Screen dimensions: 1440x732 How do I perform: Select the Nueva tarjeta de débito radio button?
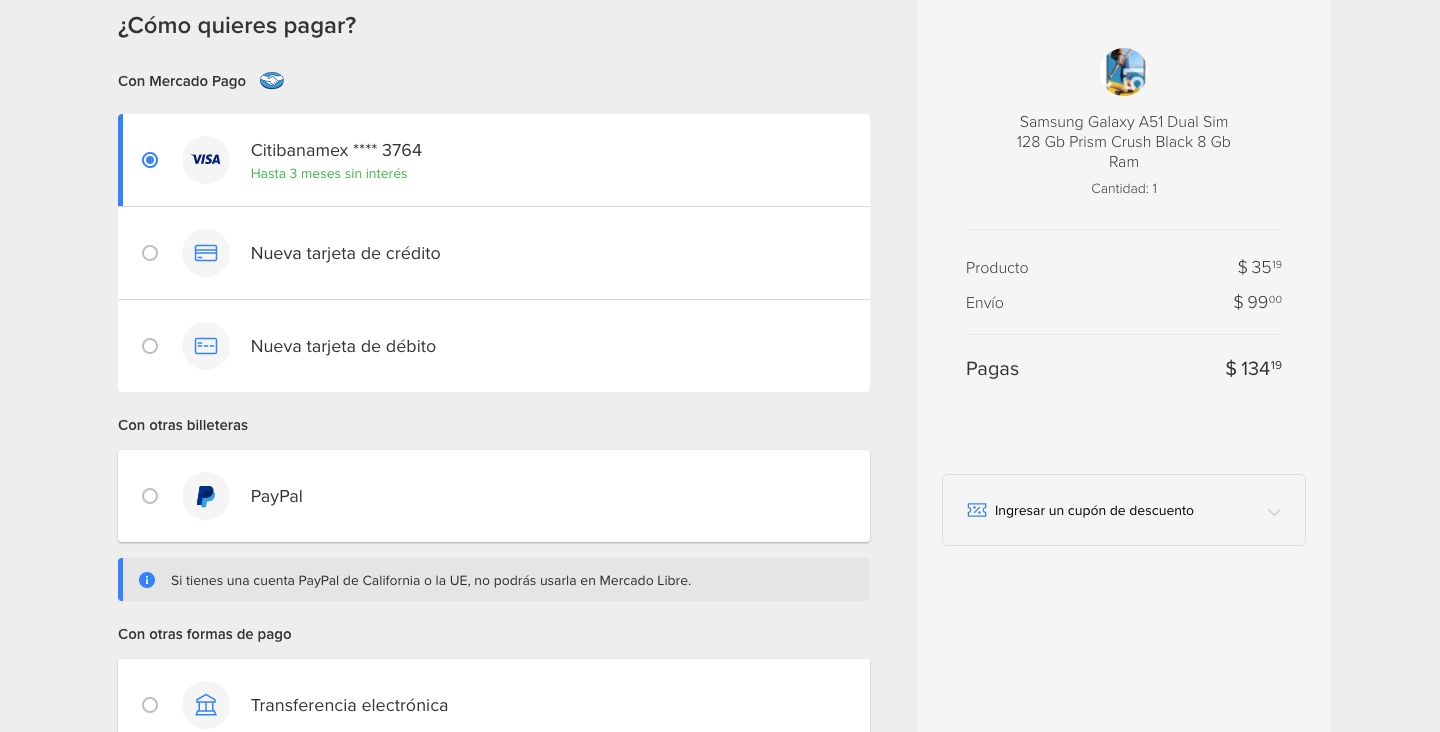point(150,346)
